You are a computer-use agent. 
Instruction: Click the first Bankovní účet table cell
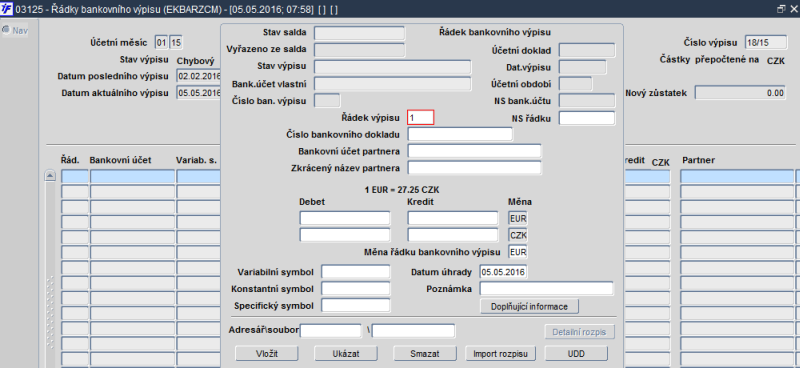(x=132, y=177)
